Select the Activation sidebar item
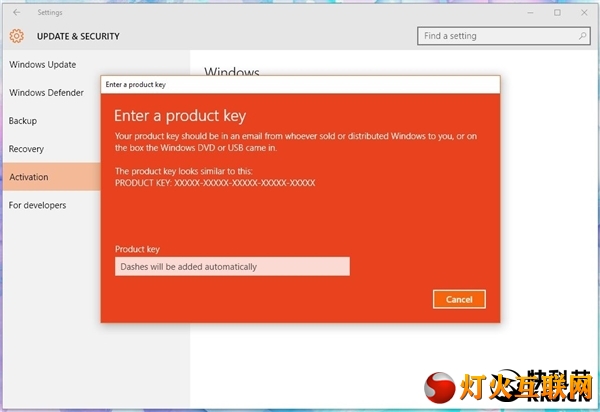600x412 pixels. coord(52,177)
